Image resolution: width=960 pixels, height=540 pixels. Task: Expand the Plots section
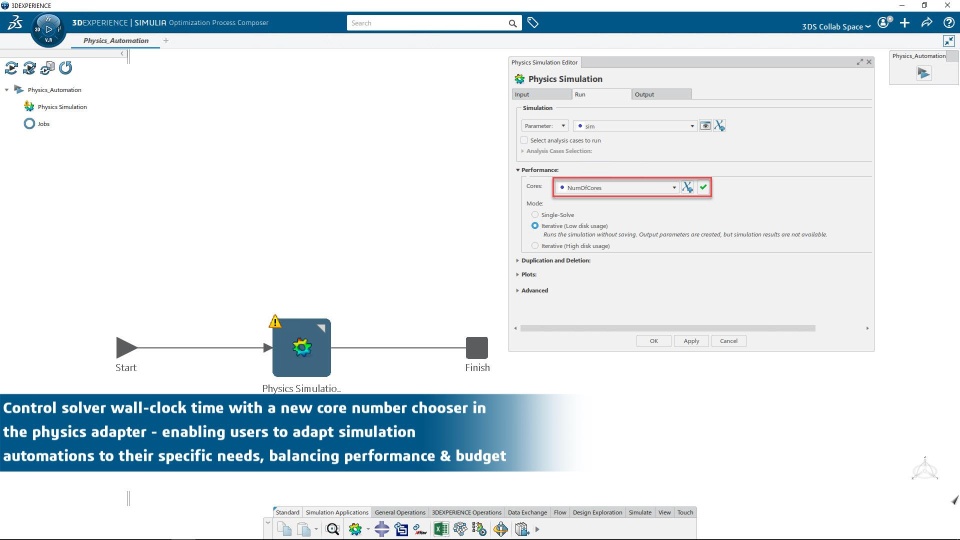pos(517,275)
